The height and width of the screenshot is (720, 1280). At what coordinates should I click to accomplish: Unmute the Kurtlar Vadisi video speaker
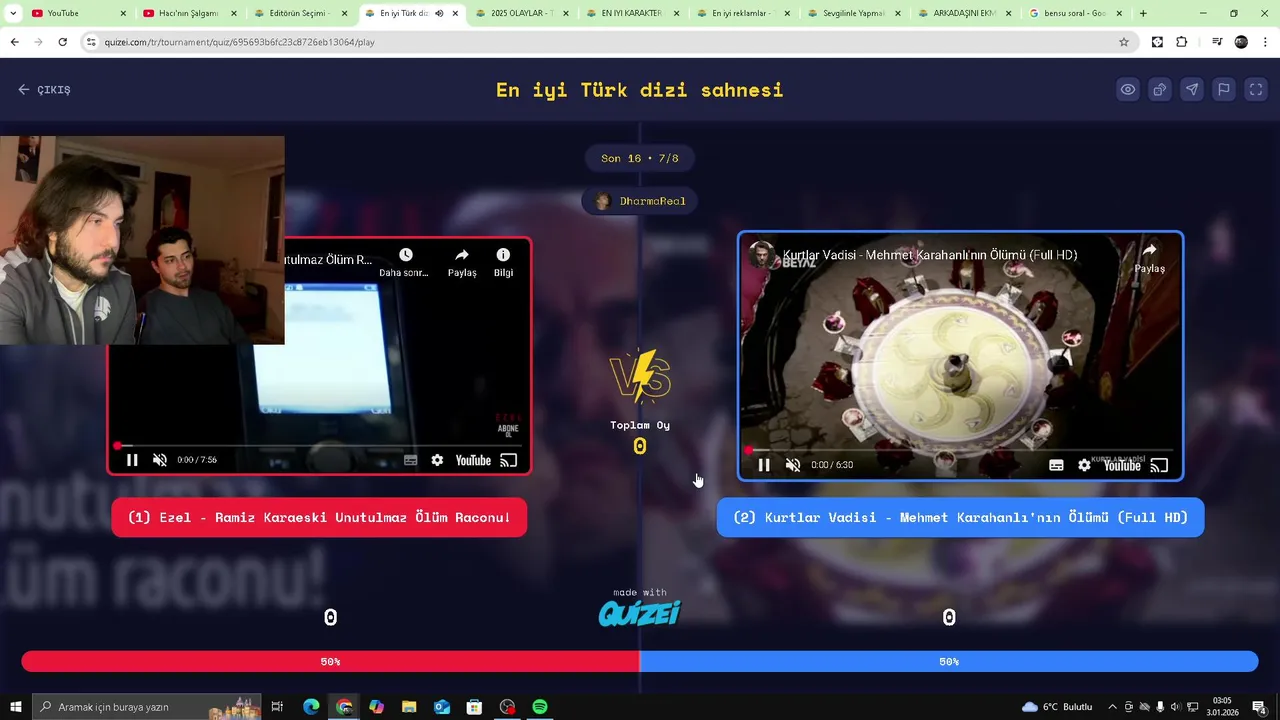(x=793, y=465)
